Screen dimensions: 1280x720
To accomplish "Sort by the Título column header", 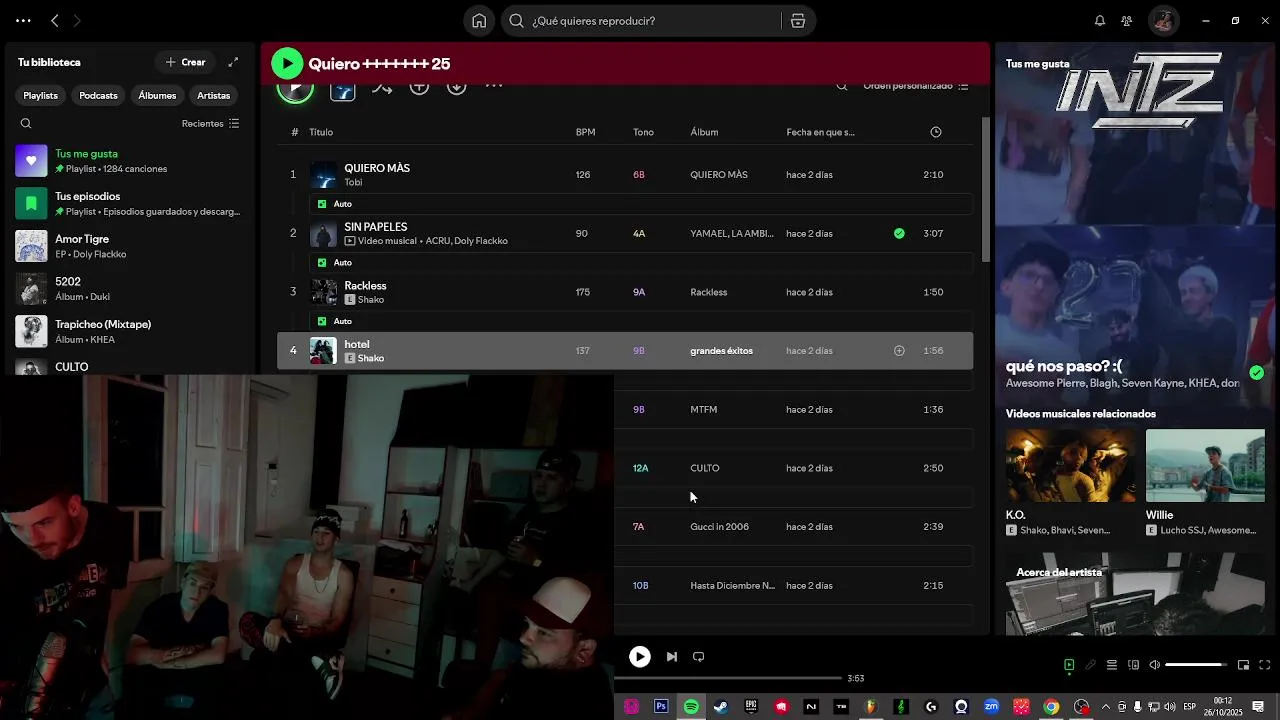I will coord(321,132).
